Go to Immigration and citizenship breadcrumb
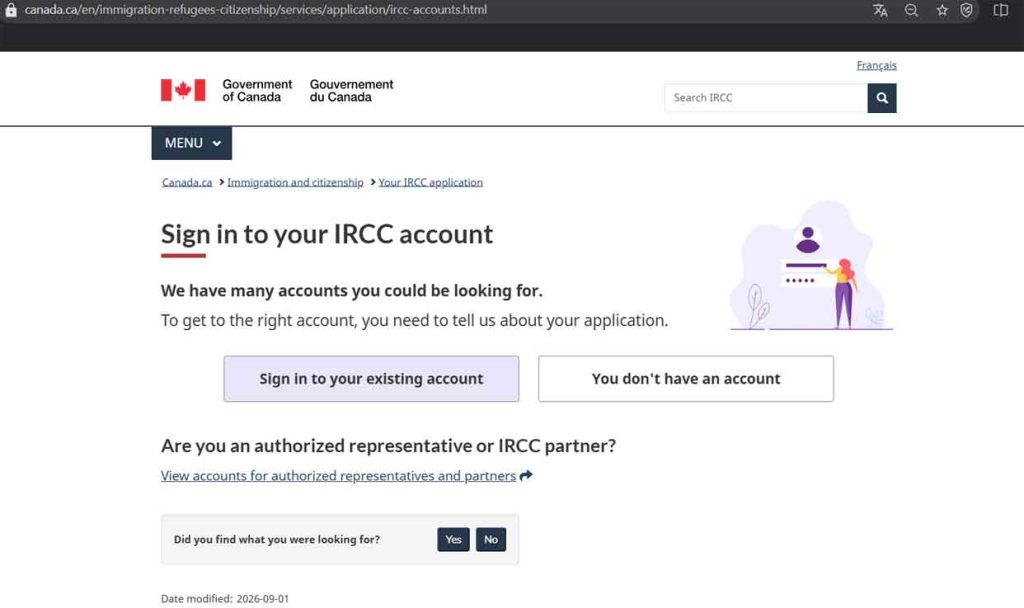 (x=295, y=182)
